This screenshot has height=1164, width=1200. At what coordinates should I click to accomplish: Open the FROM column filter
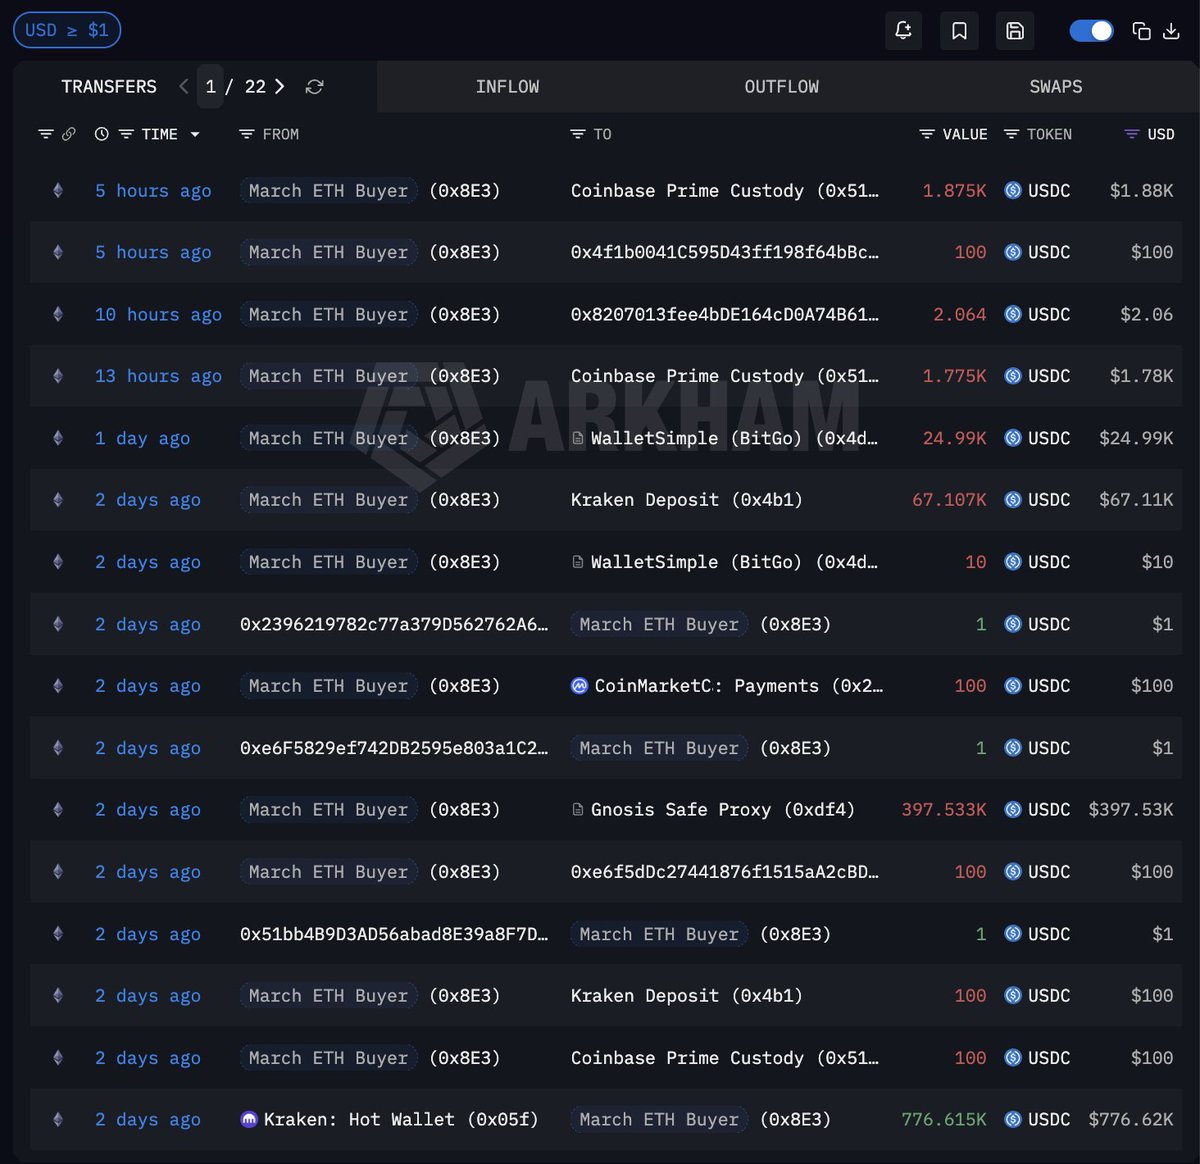tap(246, 134)
